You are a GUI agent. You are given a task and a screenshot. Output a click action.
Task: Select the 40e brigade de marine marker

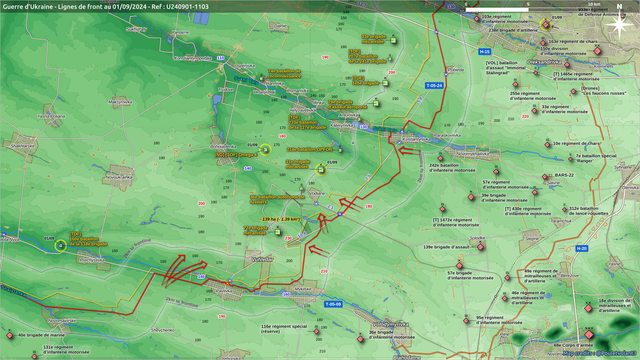tap(10, 336)
